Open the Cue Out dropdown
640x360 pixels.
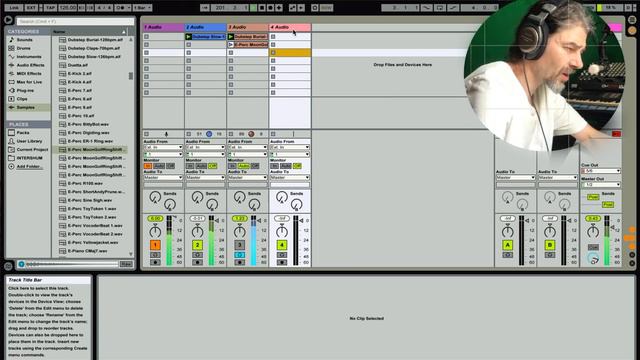click(600, 171)
